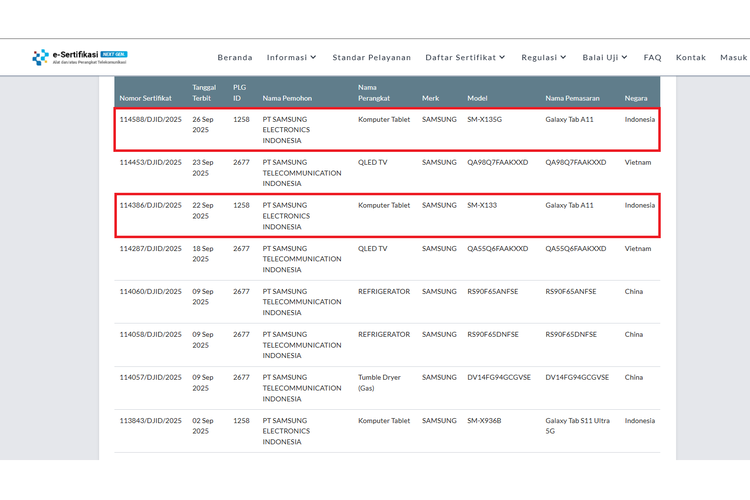Click the Masuk login link
The image size is (750, 500).
[733, 57]
